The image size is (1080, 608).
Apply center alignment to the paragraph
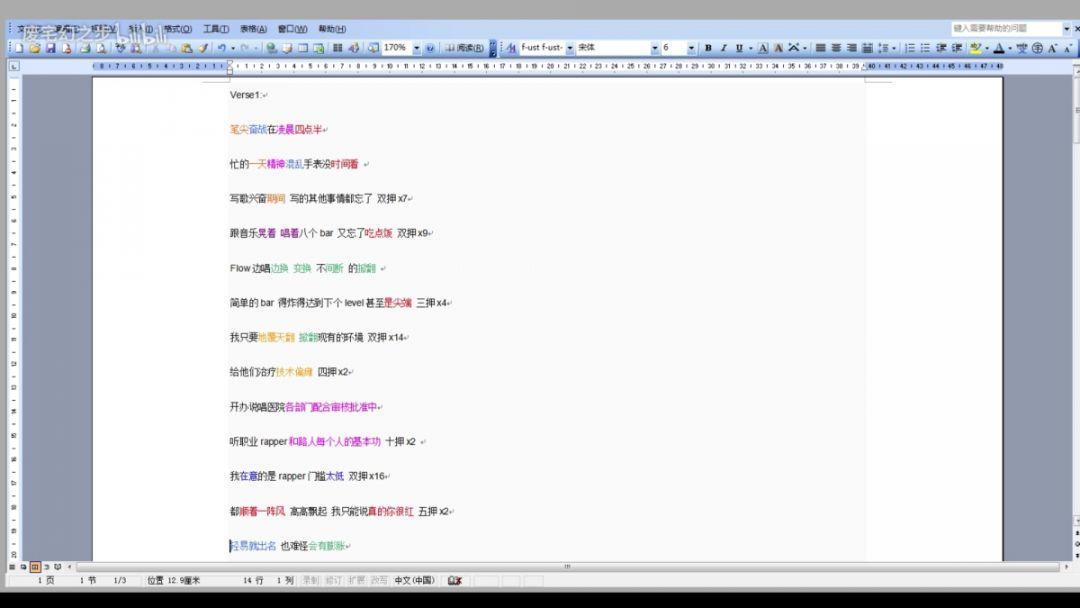click(x=836, y=48)
